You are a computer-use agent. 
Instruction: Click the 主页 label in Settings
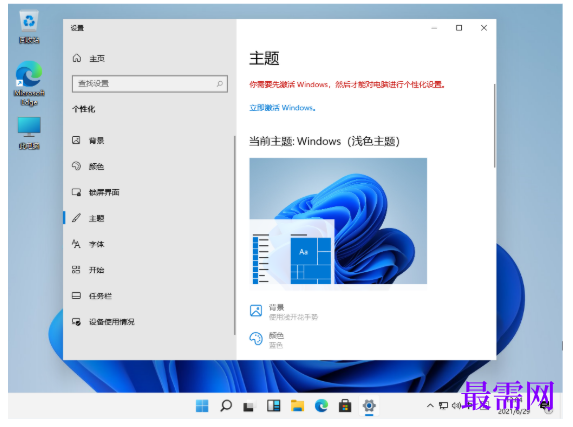pyautogui.click(x=97, y=58)
